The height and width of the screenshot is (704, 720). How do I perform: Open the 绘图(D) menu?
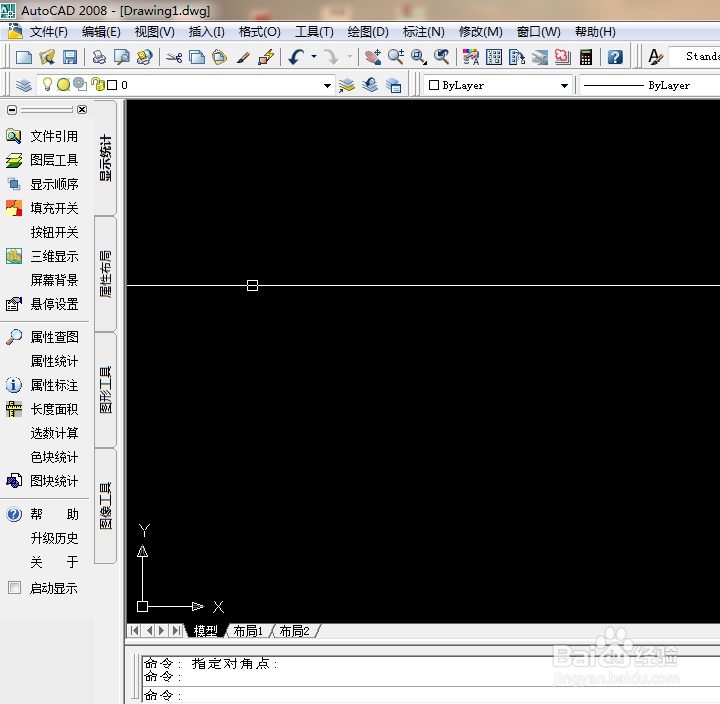point(368,32)
